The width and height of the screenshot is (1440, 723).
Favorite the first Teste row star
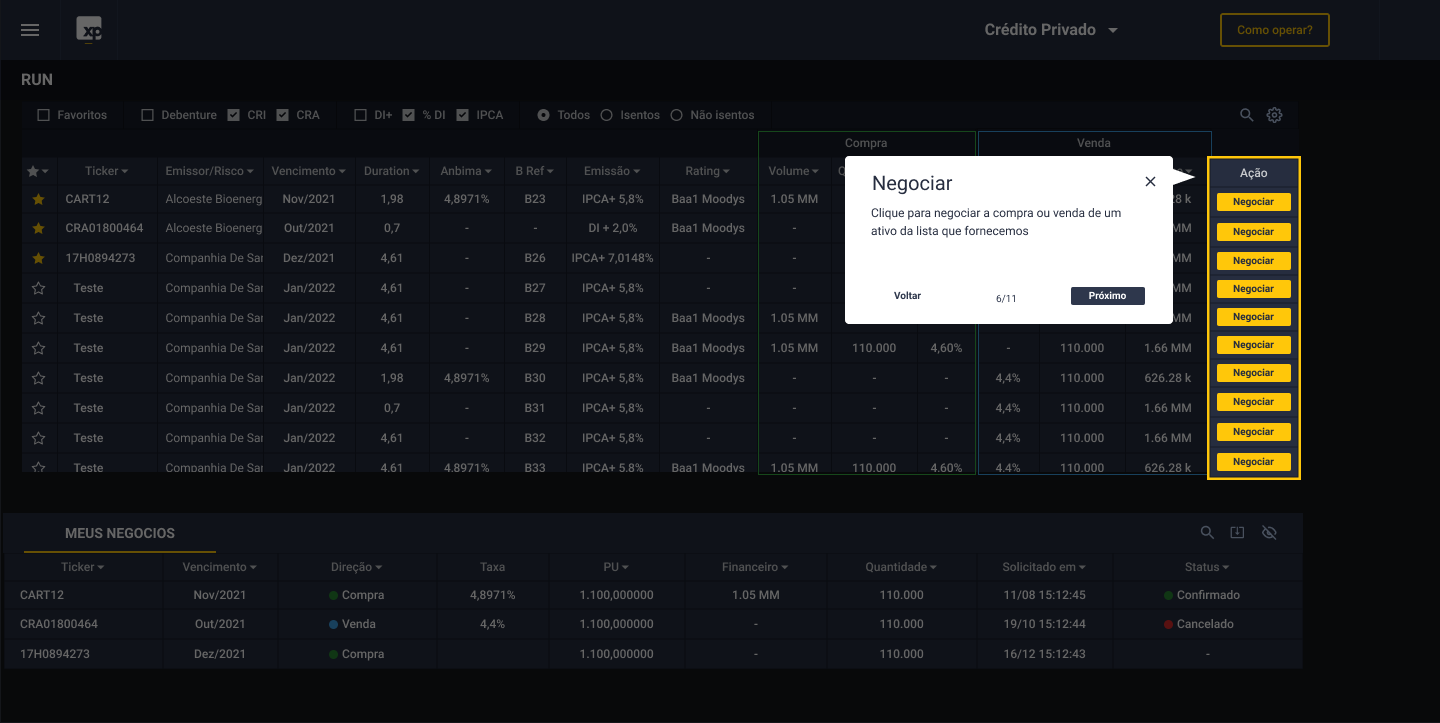(x=39, y=289)
